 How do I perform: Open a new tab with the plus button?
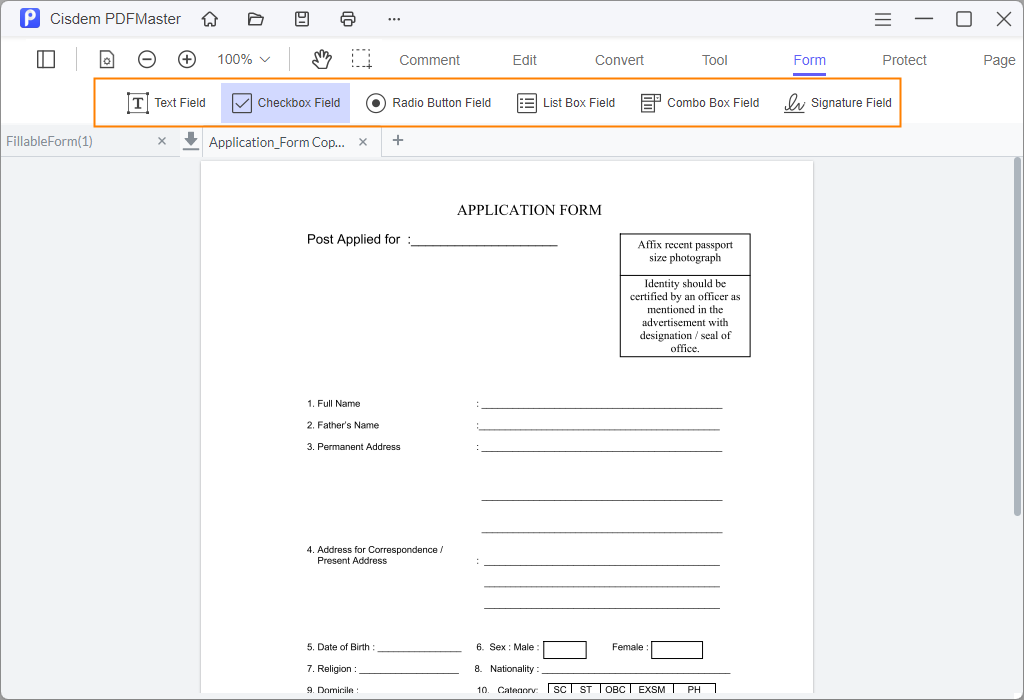tap(398, 141)
